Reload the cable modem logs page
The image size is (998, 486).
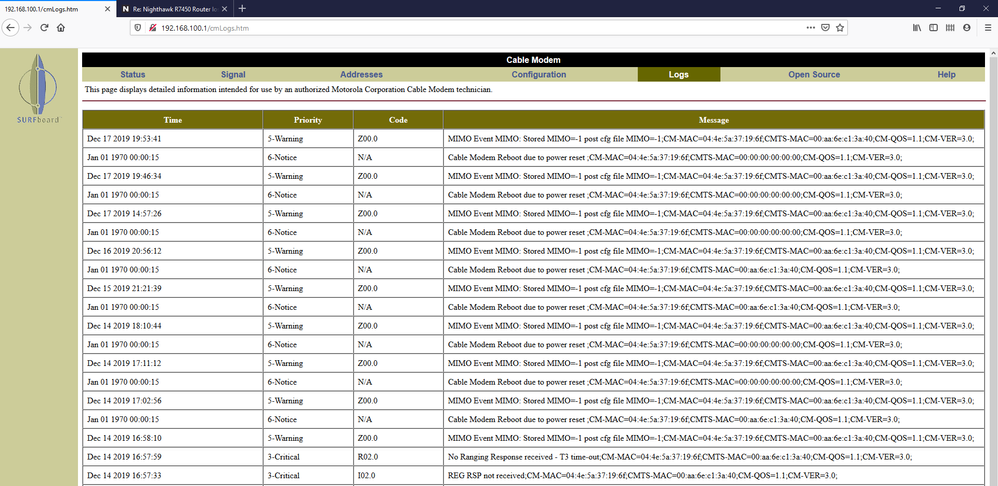coord(44,28)
